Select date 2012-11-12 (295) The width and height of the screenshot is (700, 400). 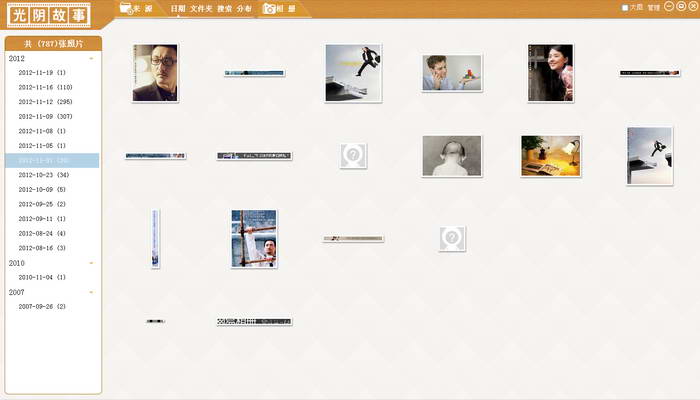coord(46,102)
